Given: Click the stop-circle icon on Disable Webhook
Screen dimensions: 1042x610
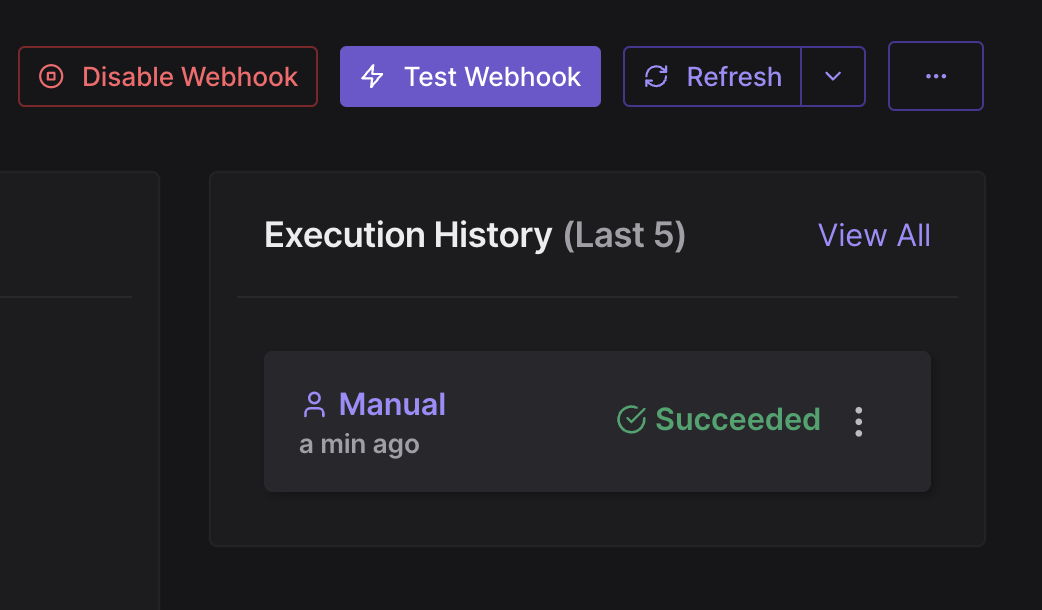Looking at the screenshot, I should [x=50, y=76].
